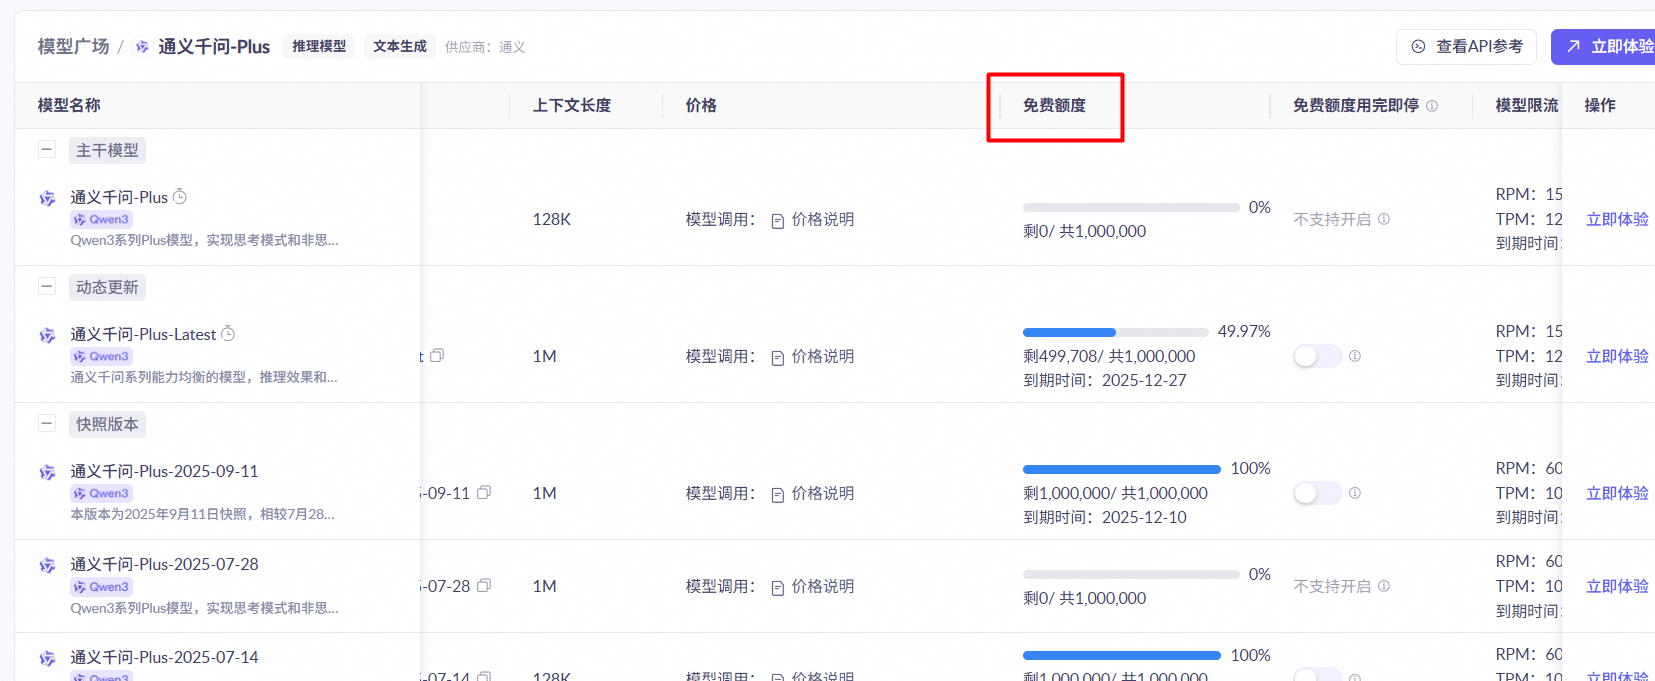Click 到期时间：2025-12-27 text
The image size is (1655, 681).
click(1105, 380)
